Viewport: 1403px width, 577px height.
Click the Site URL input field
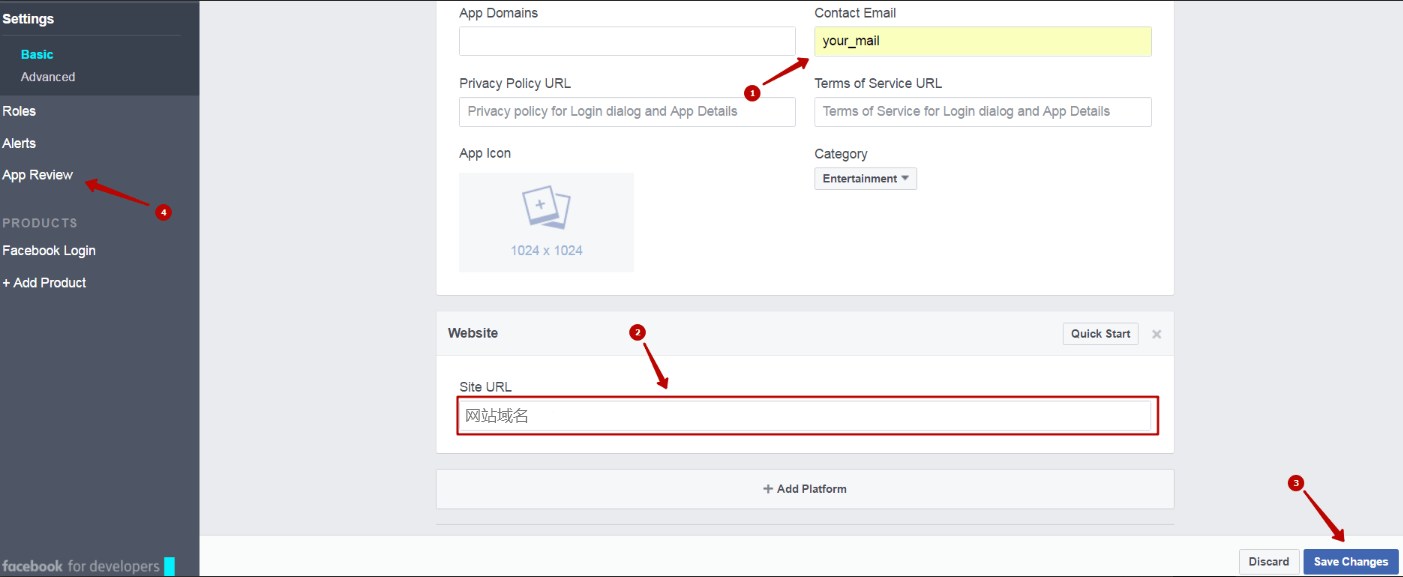[808, 416]
